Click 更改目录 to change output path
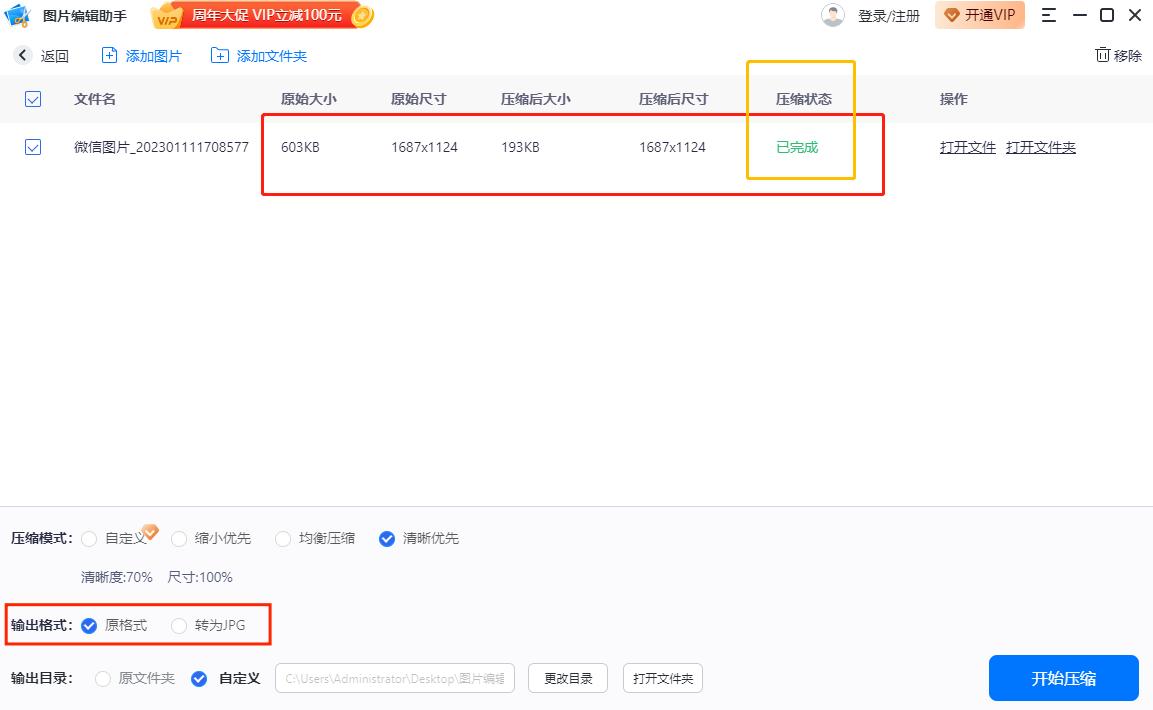 567,678
